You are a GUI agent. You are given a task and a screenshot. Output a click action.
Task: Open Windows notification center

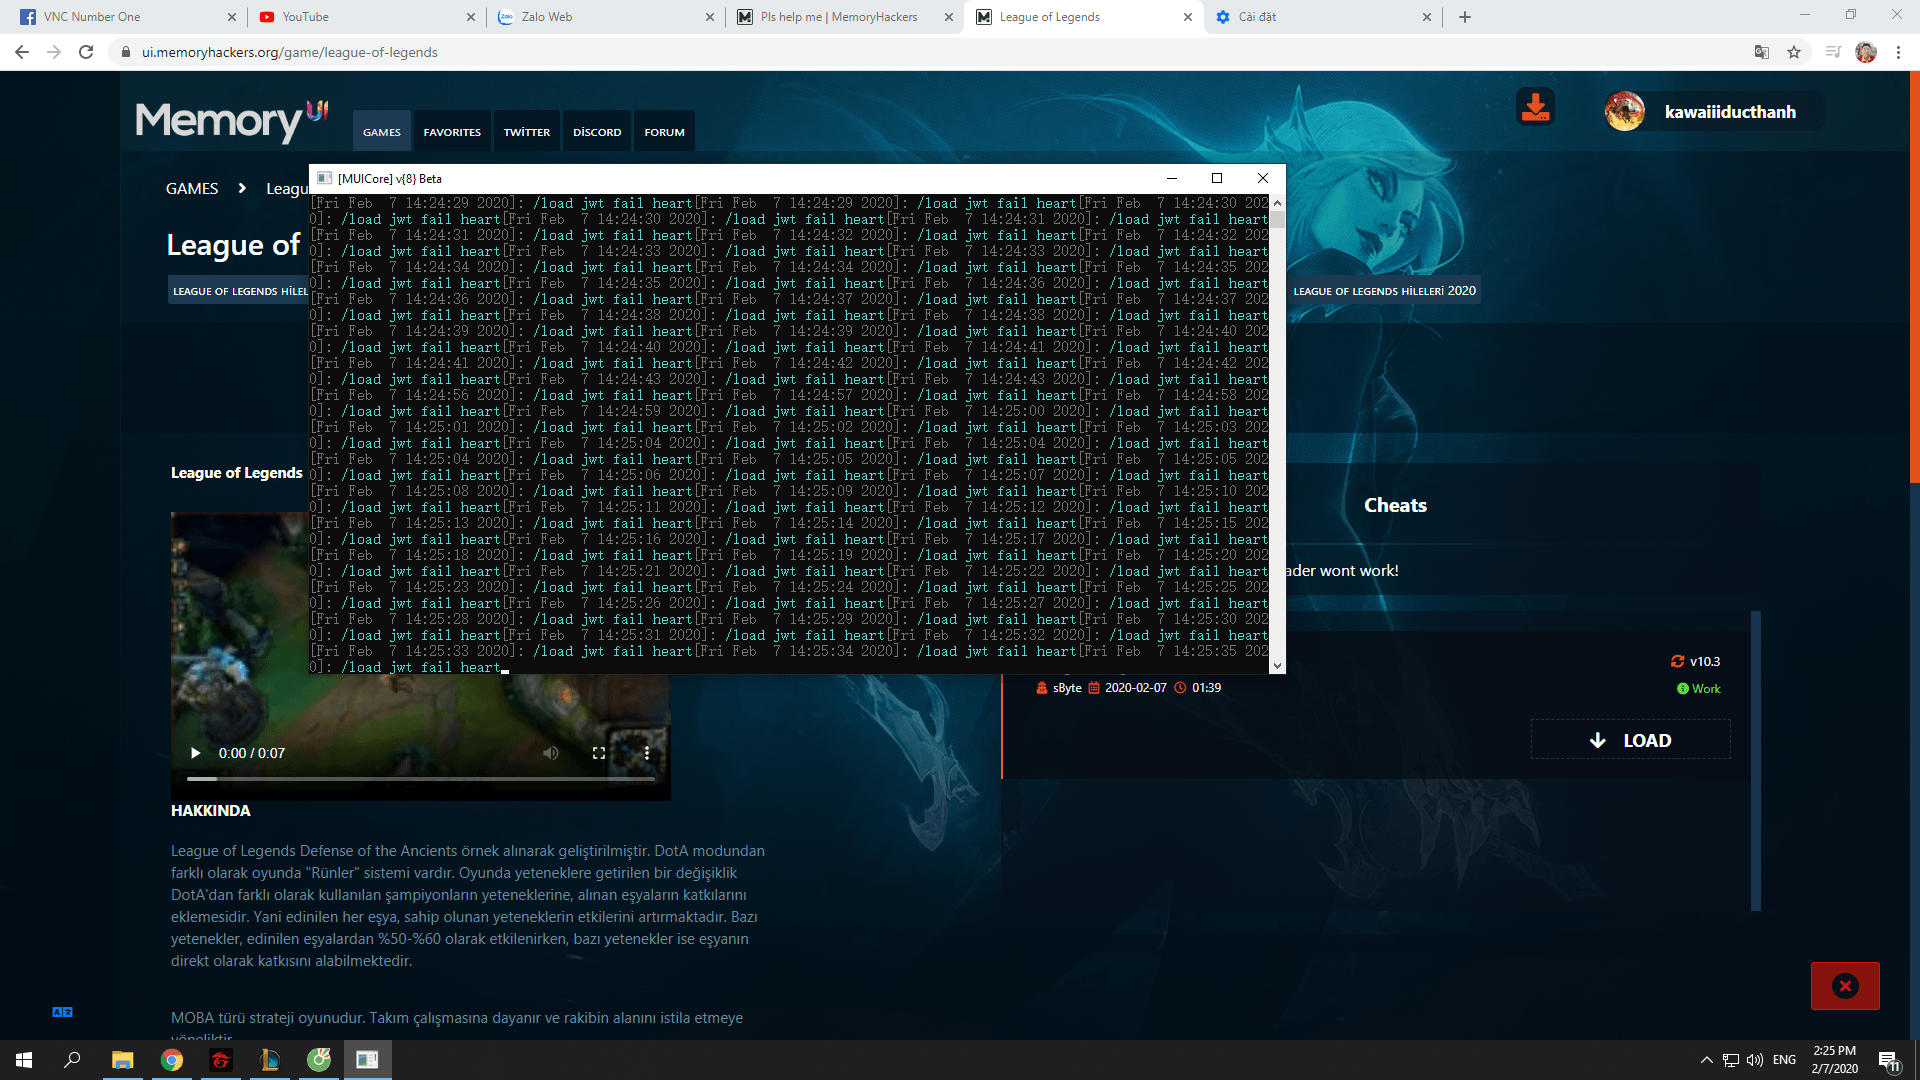coord(1889,1060)
